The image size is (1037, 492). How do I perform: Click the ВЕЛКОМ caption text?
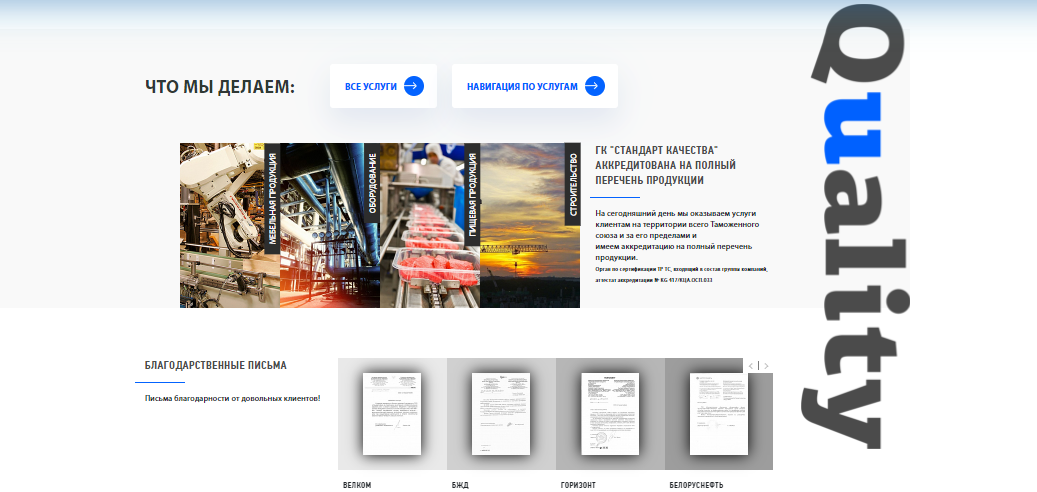(x=357, y=485)
